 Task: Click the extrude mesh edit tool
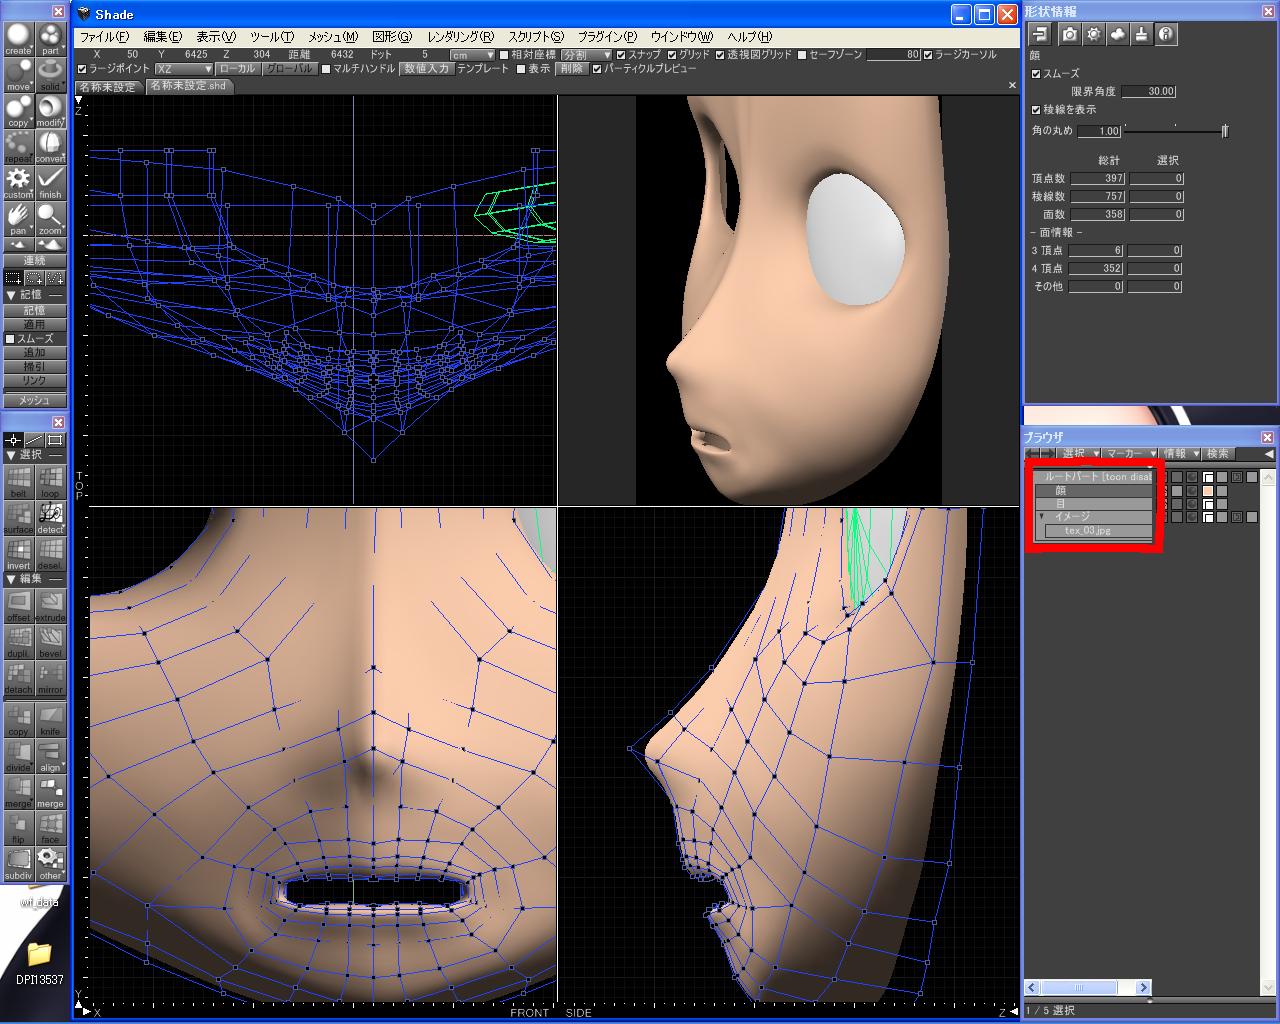[50, 607]
